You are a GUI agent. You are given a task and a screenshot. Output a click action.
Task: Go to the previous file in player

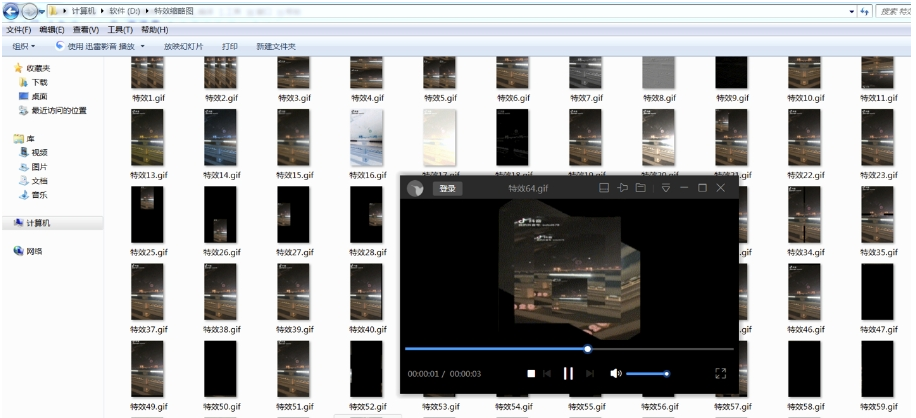[x=547, y=373]
